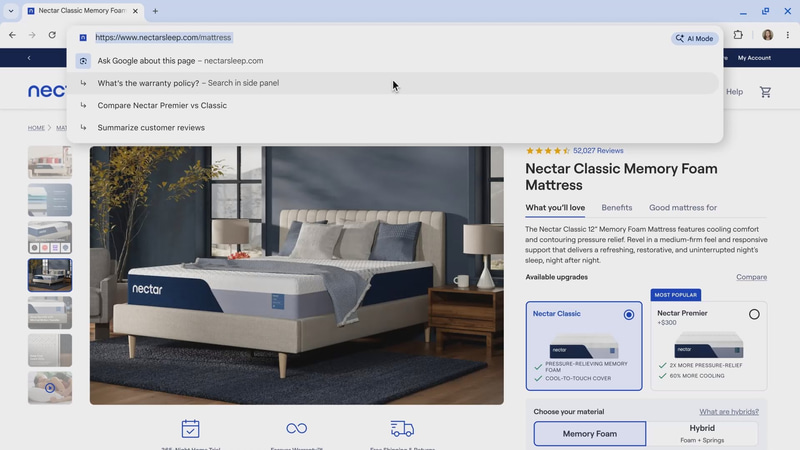Switch to Good mattress for tab

[x=683, y=208]
